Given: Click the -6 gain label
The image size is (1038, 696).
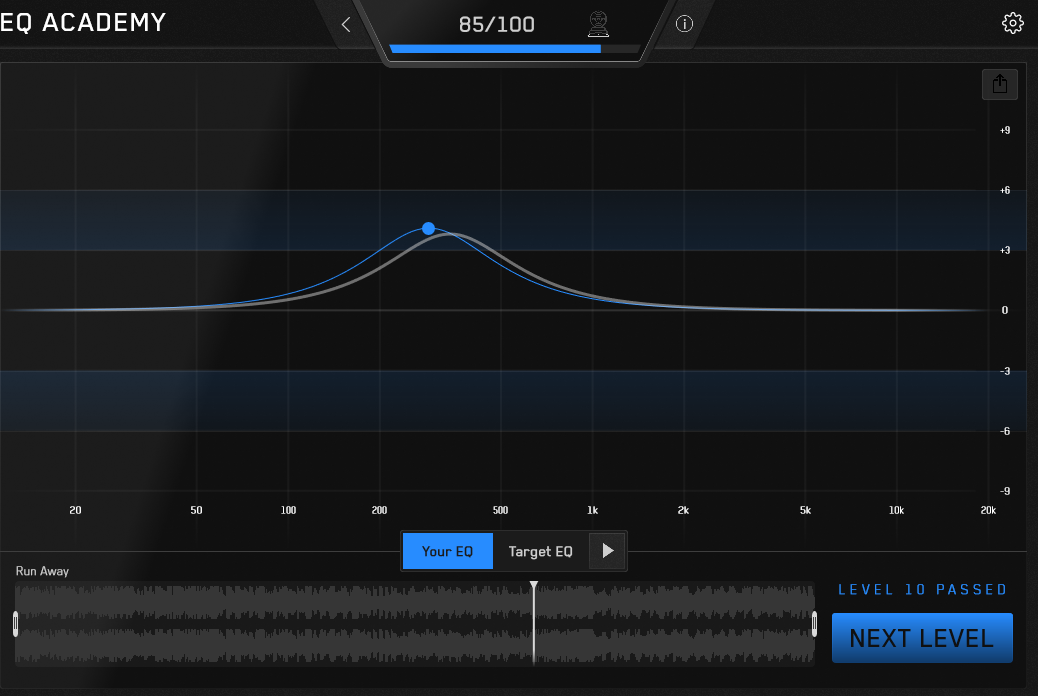Looking at the screenshot, I should tap(1005, 431).
